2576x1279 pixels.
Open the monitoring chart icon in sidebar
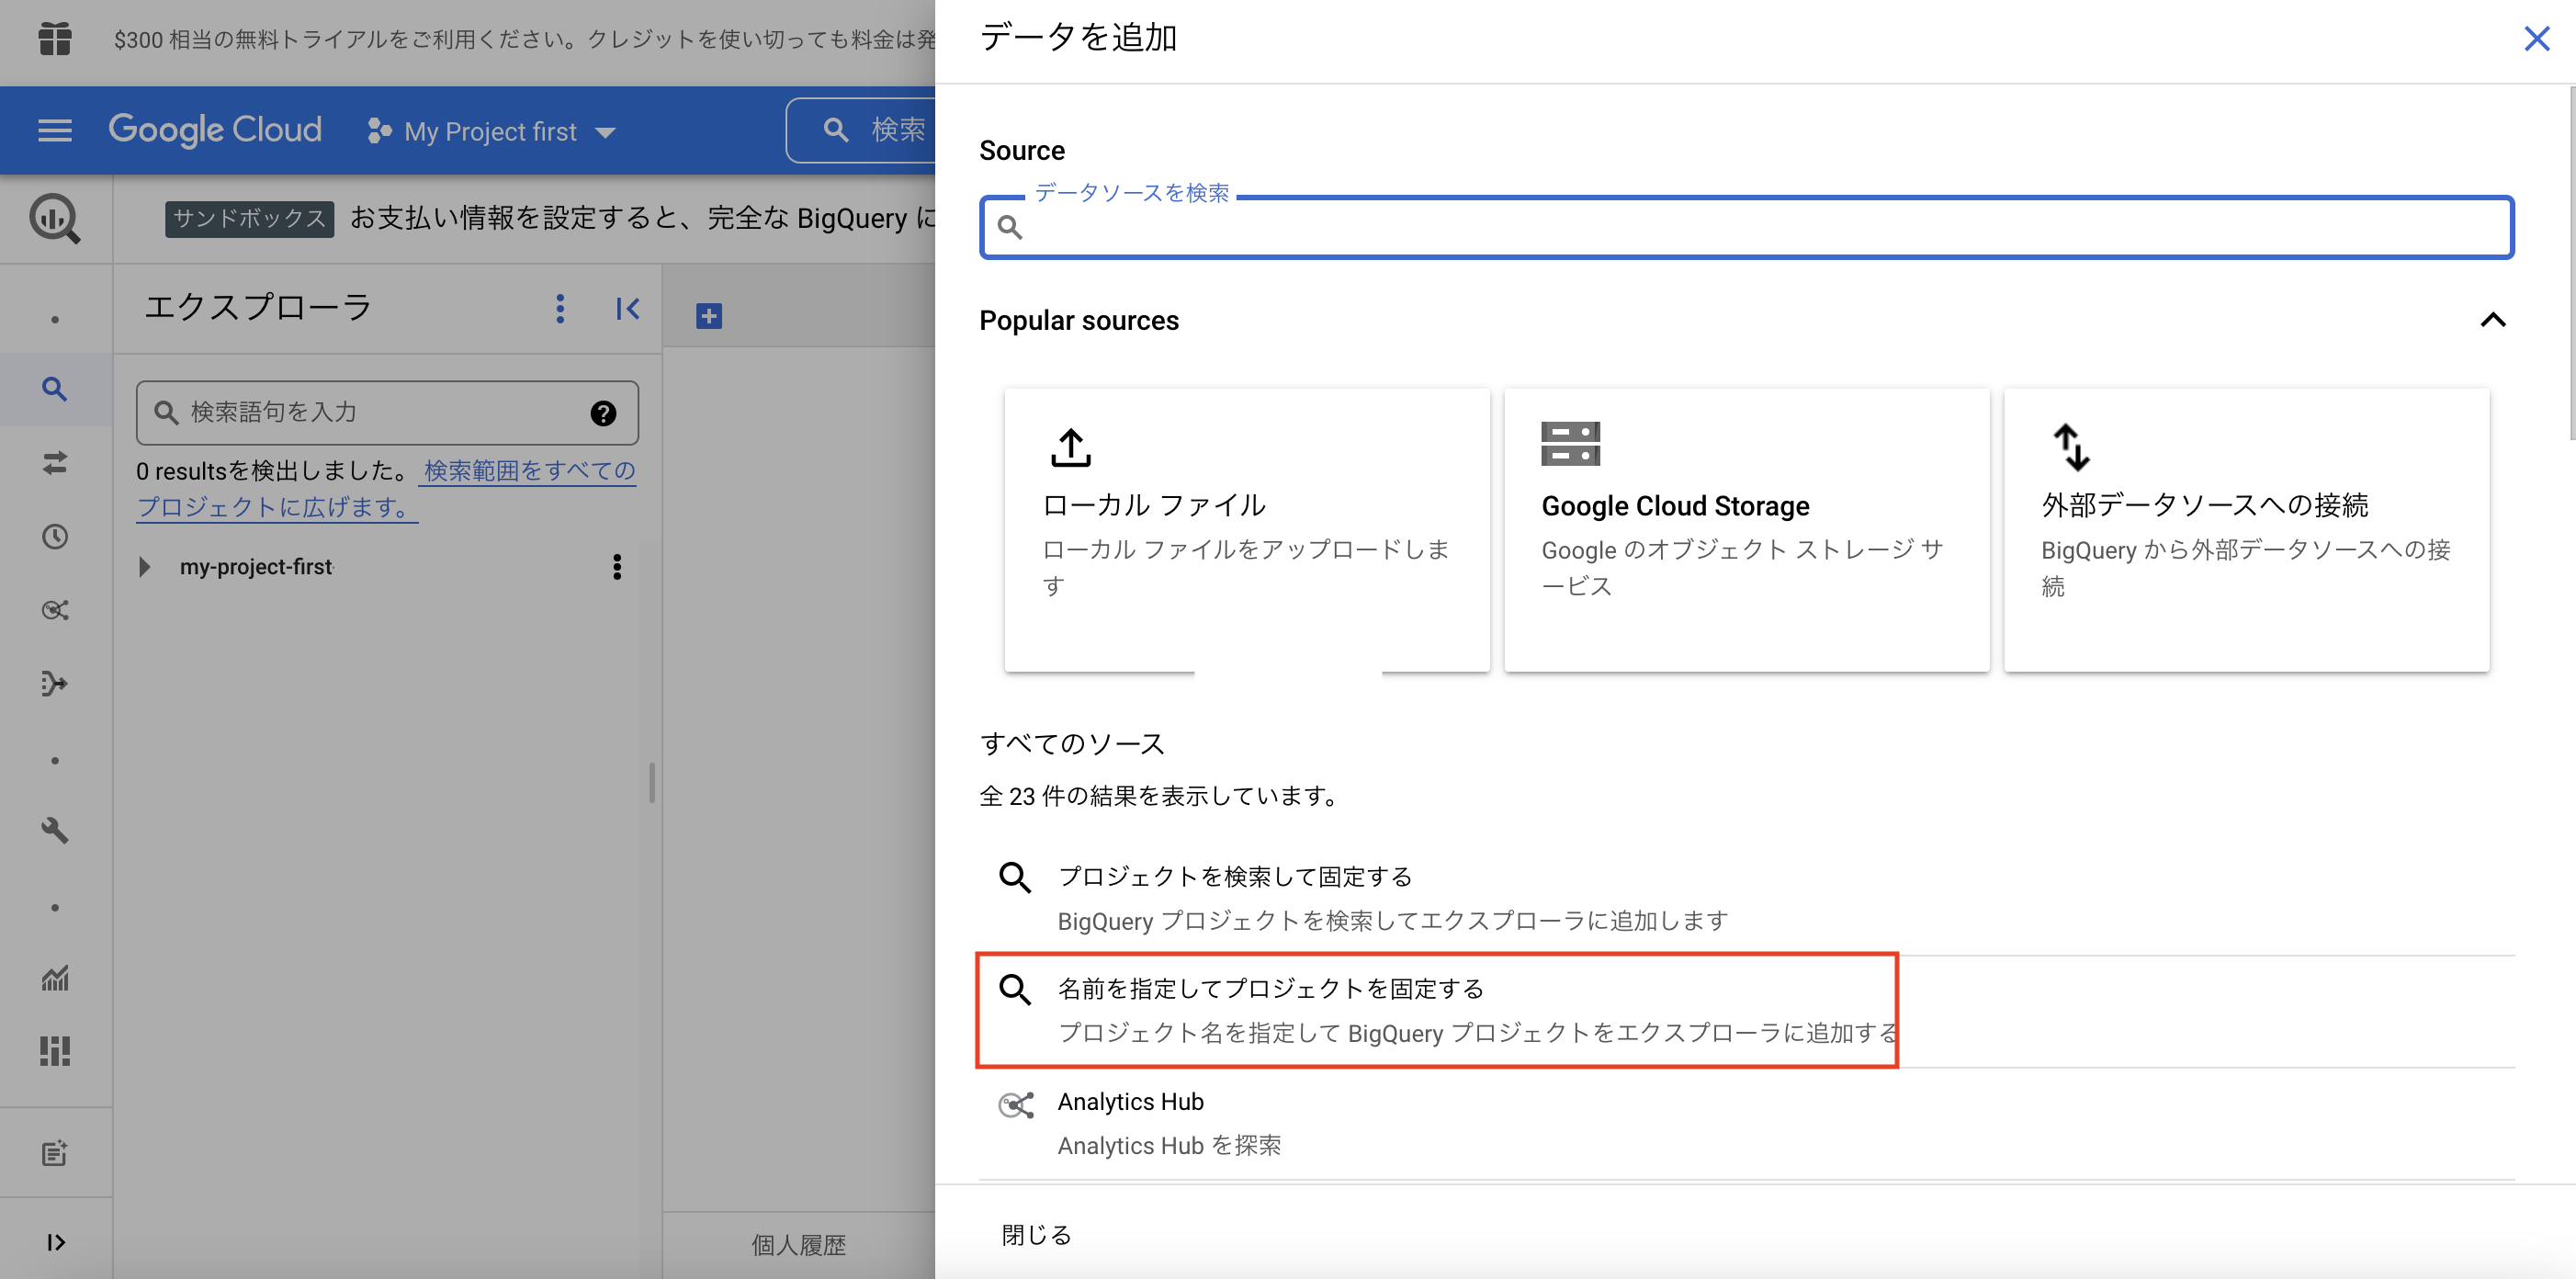55,978
